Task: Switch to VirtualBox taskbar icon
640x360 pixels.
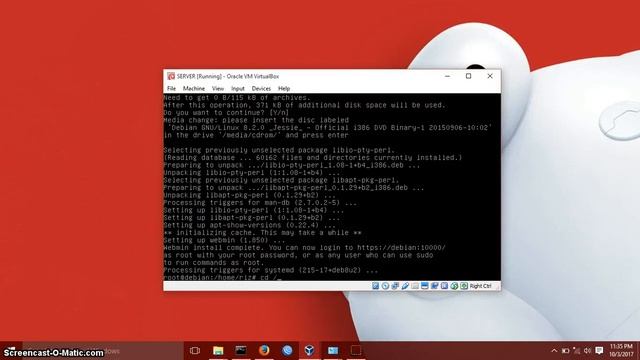Action: click(x=309, y=351)
